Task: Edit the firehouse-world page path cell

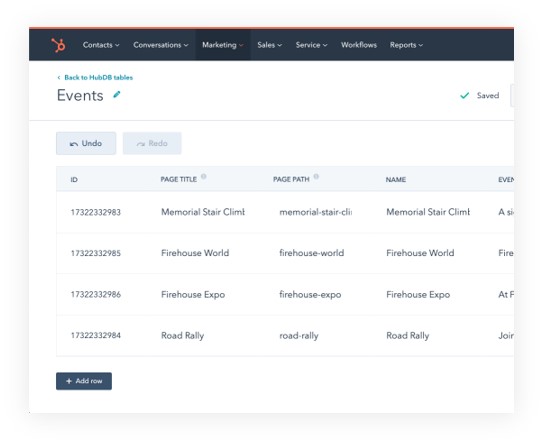Action: coord(312,253)
